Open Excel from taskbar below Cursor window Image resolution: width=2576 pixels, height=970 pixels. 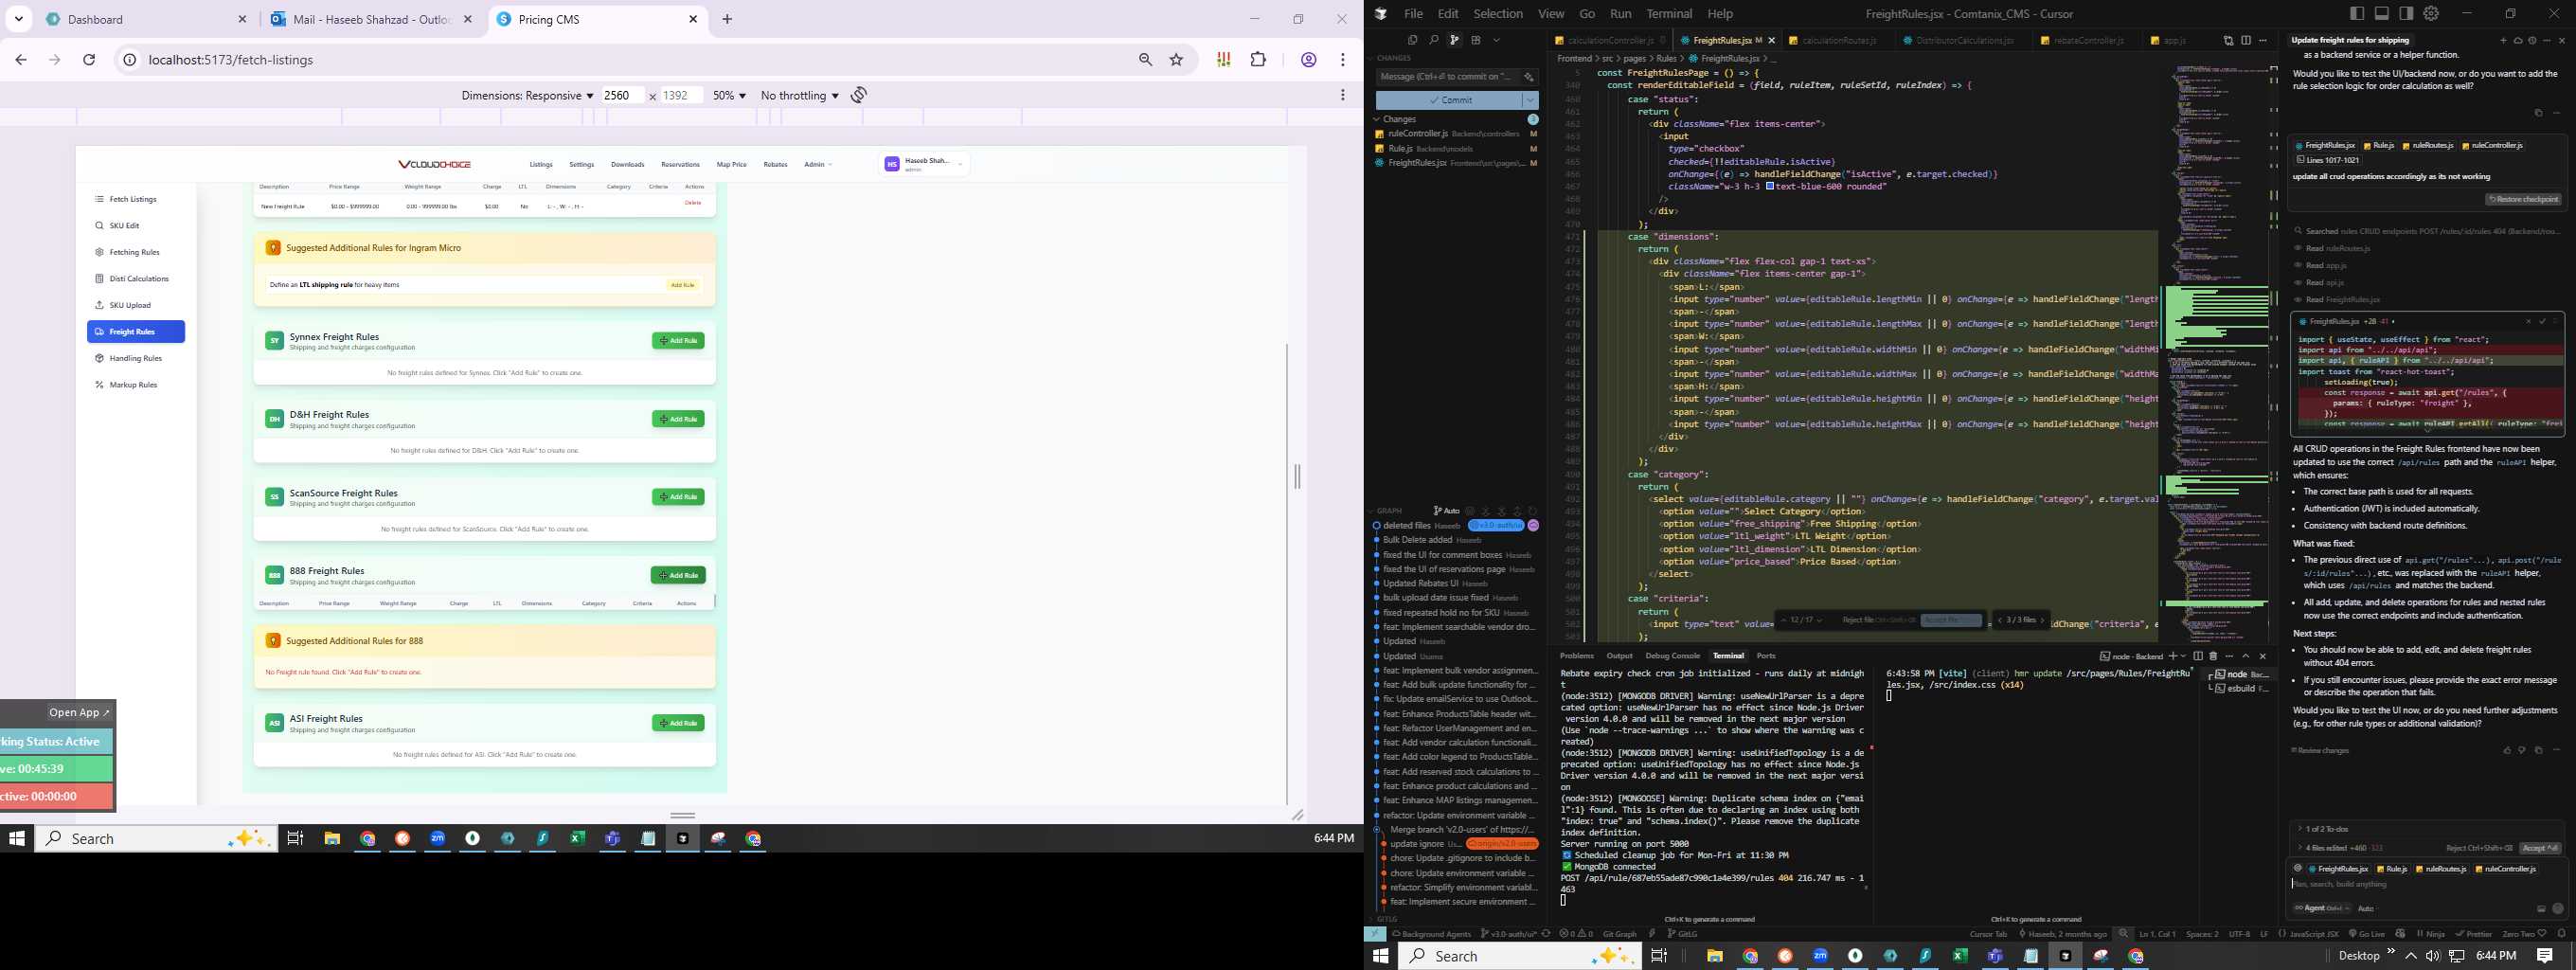(x=1960, y=956)
